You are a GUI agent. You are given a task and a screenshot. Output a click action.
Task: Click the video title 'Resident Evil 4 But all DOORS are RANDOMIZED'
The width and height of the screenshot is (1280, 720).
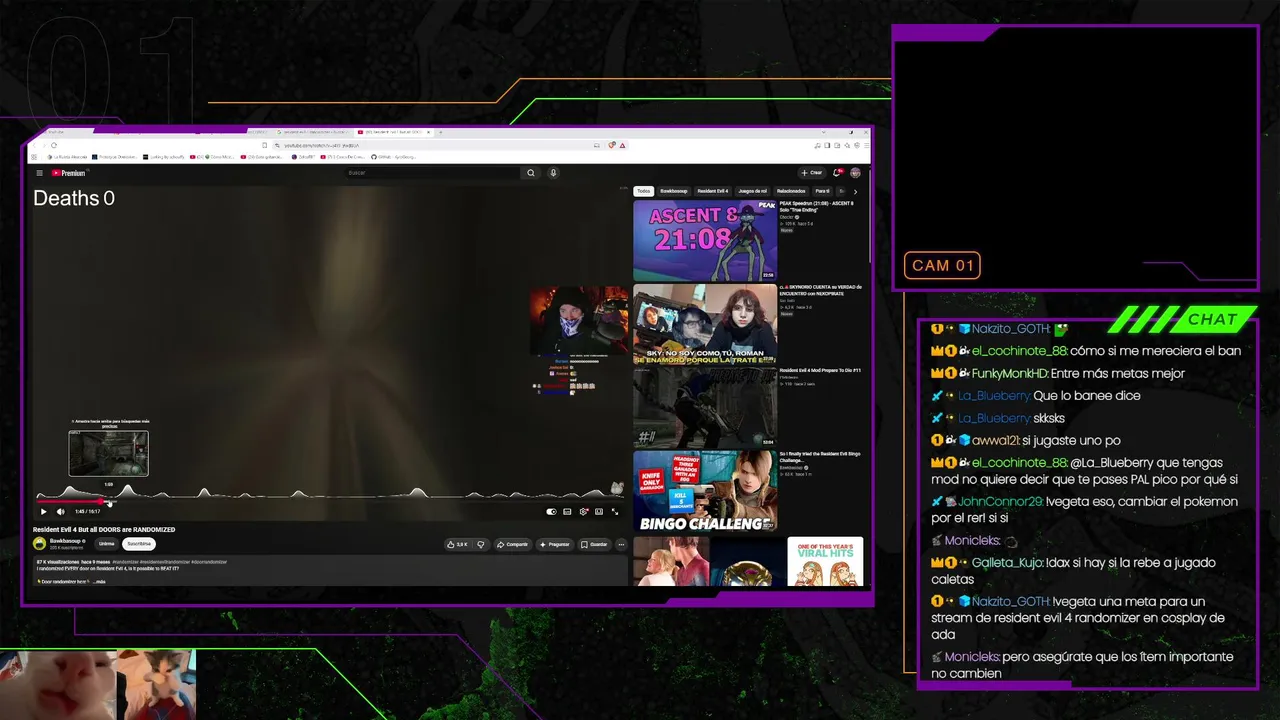[104, 530]
